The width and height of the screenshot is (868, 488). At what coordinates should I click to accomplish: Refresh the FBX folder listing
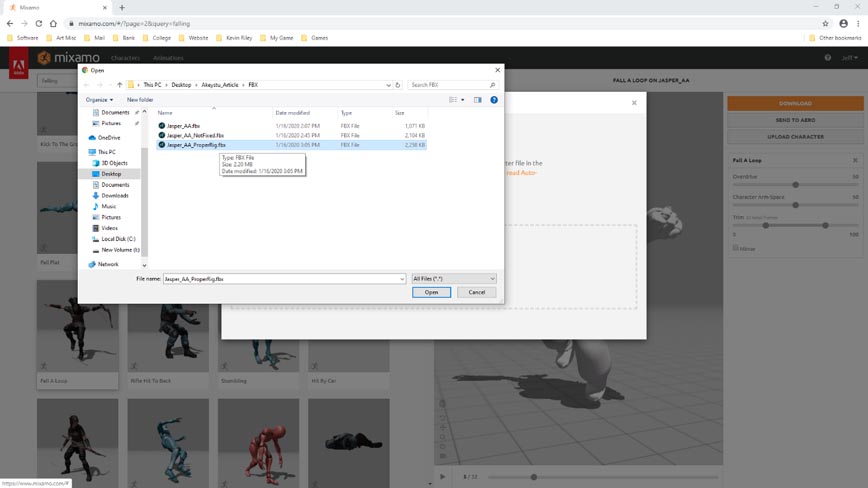[397, 85]
